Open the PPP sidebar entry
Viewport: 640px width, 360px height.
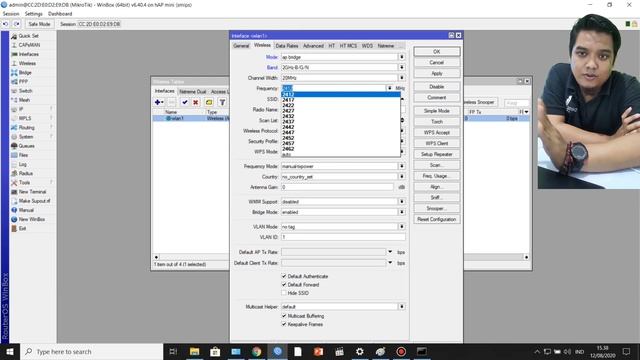(x=23, y=82)
